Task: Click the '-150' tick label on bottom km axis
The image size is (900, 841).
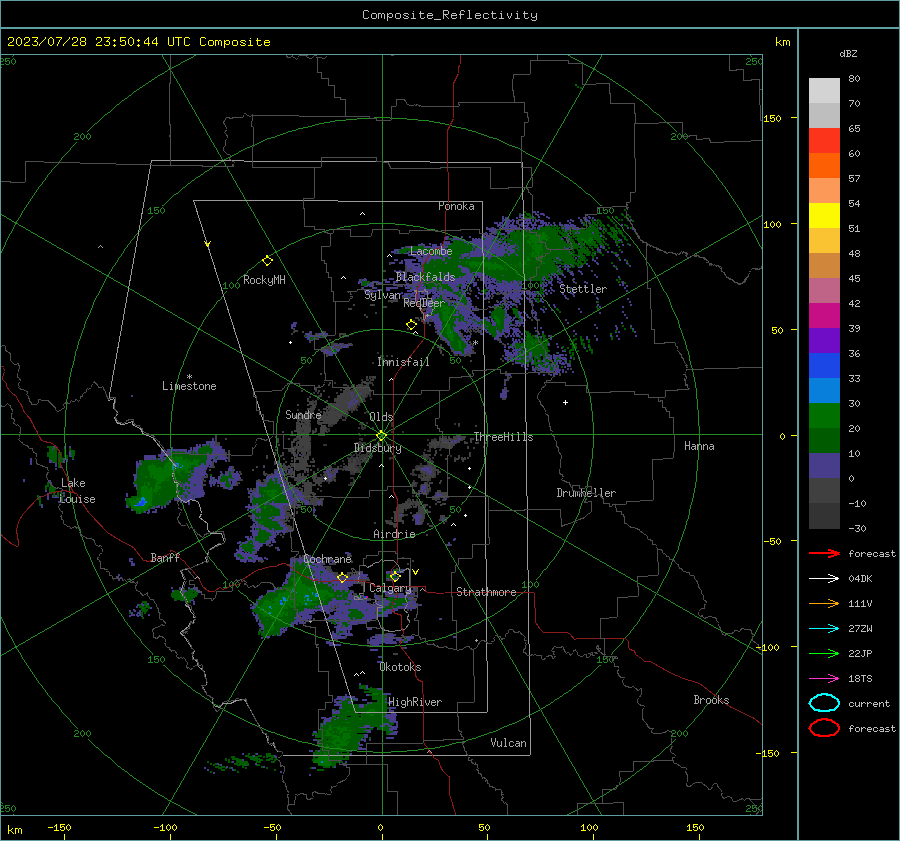Action: click(x=59, y=827)
